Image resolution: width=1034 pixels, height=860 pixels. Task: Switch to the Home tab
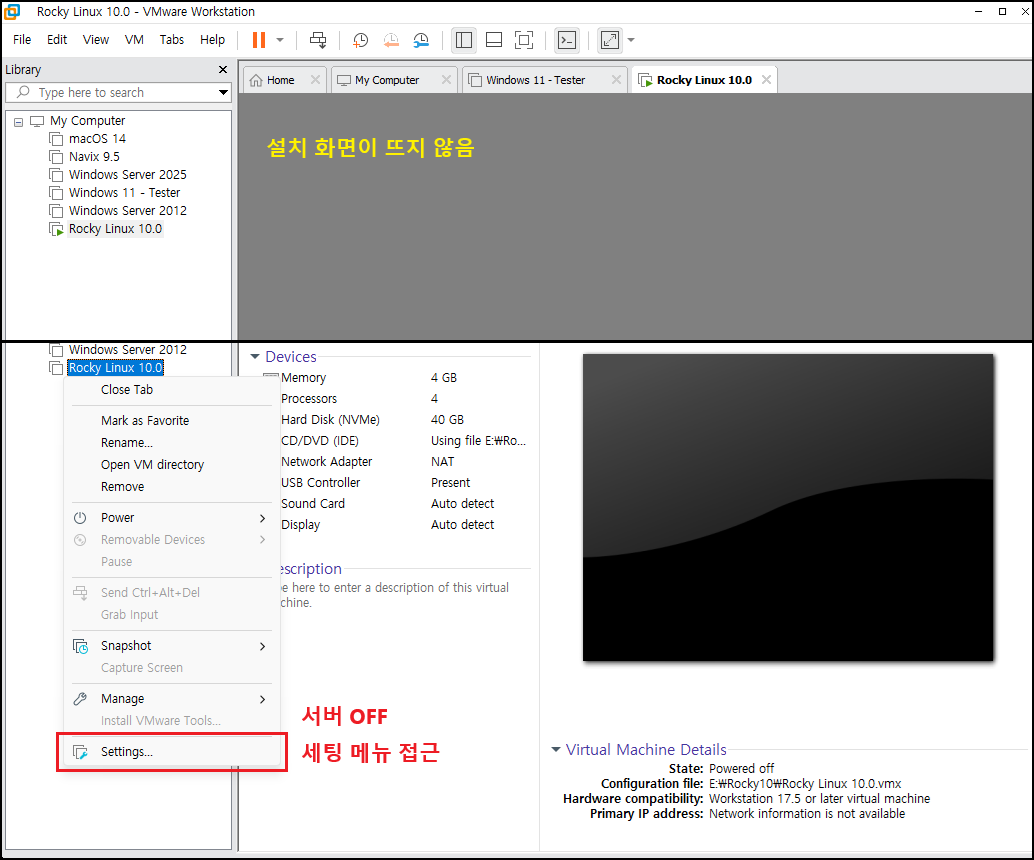click(280, 80)
